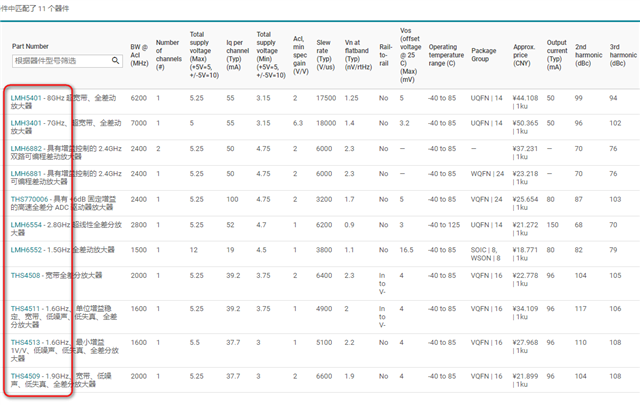Click the 103 third harmonic value

tap(616, 199)
